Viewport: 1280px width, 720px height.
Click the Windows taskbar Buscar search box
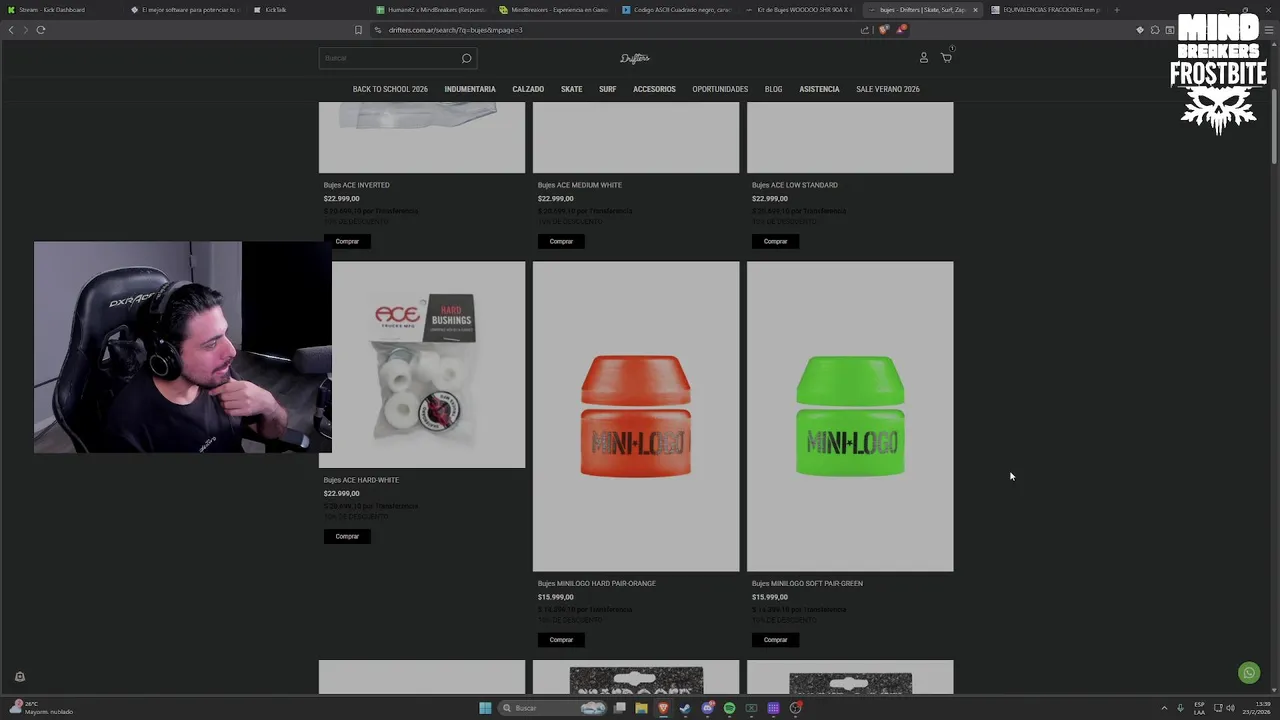tap(554, 708)
